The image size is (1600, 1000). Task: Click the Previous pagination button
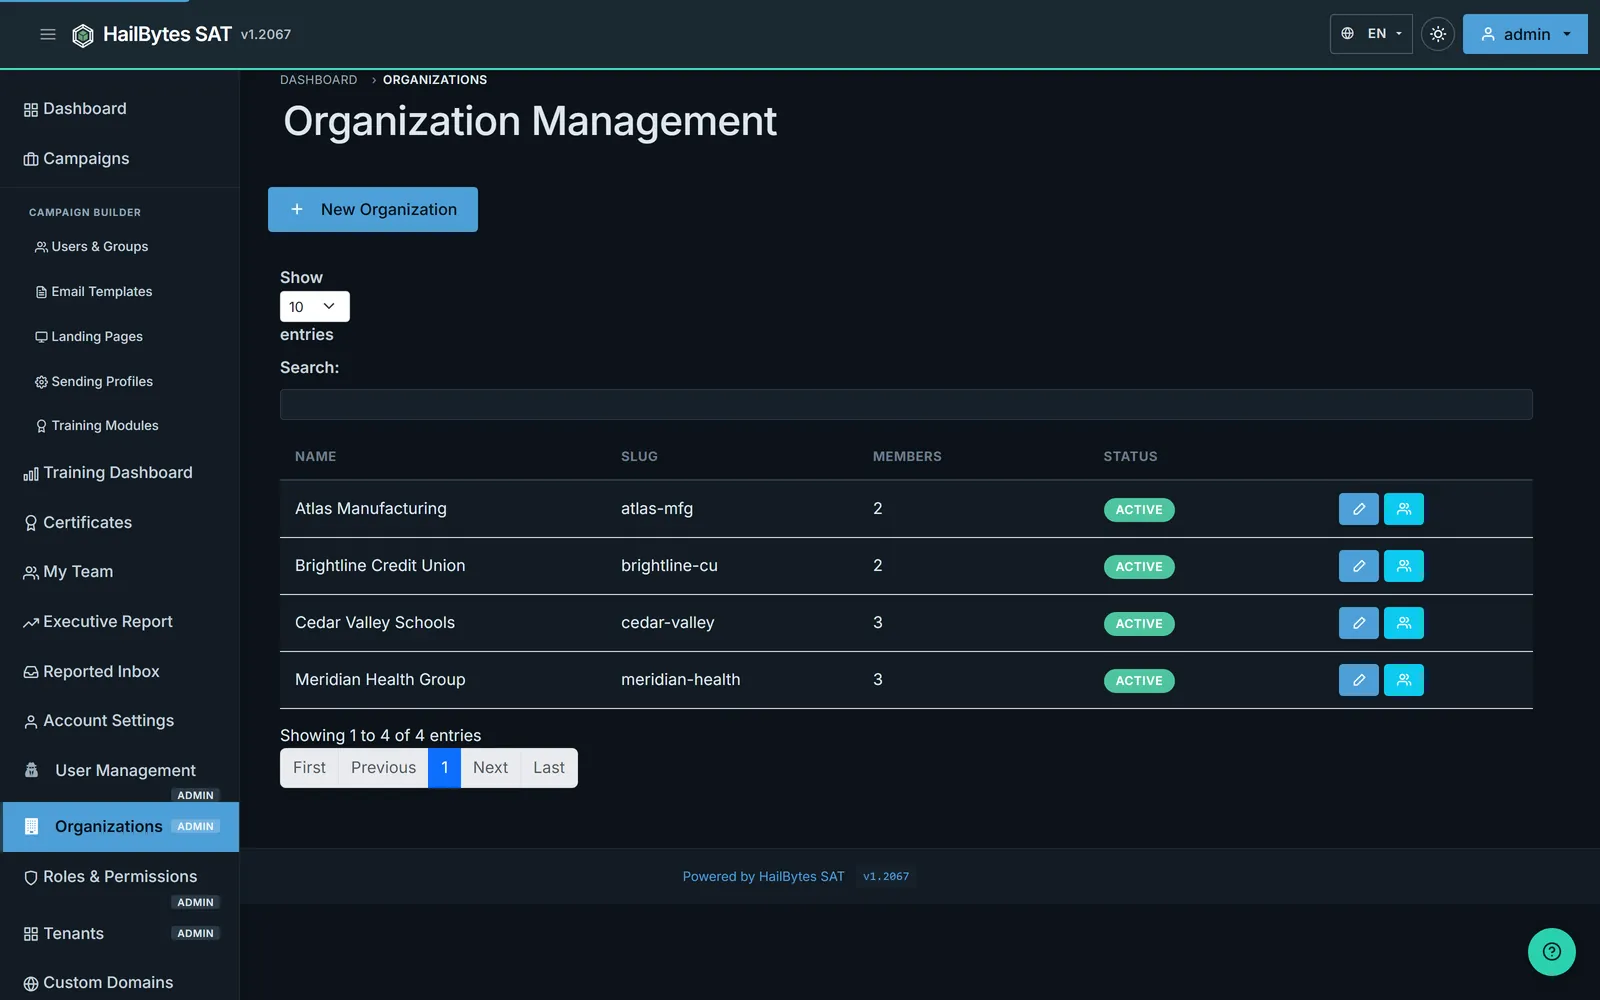point(383,768)
